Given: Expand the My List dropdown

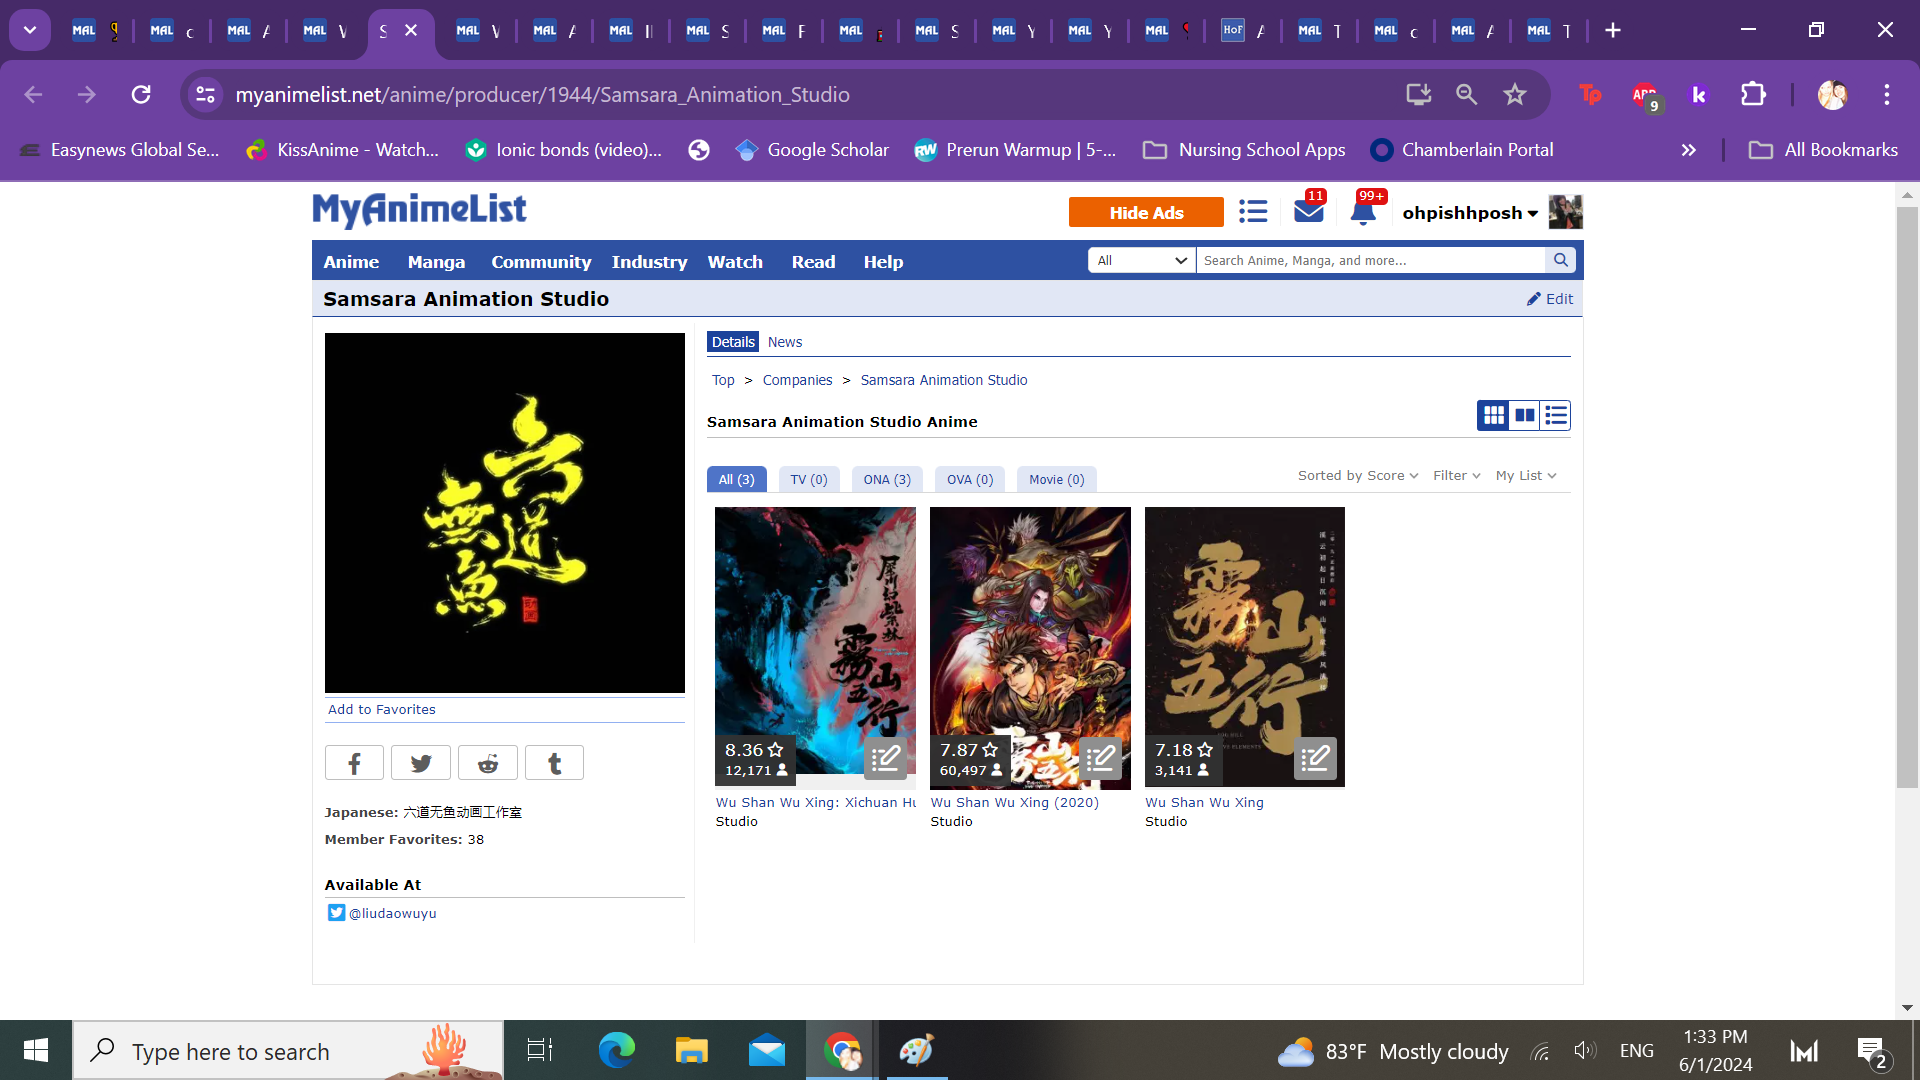Looking at the screenshot, I should pos(1526,476).
